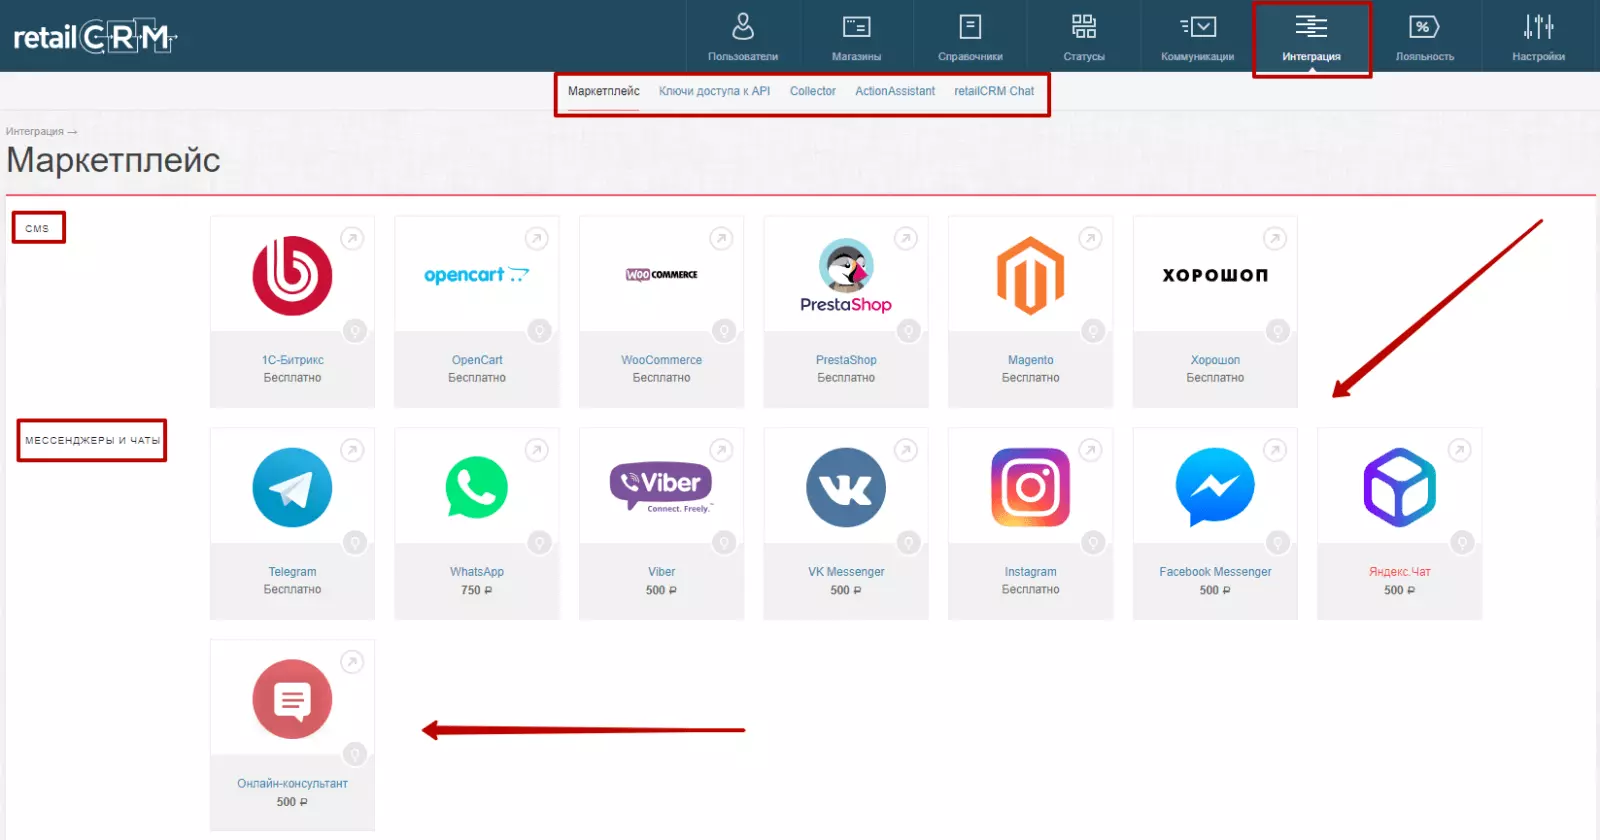Click the retailCRM logo
The image size is (1600, 840).
(95, 37)
